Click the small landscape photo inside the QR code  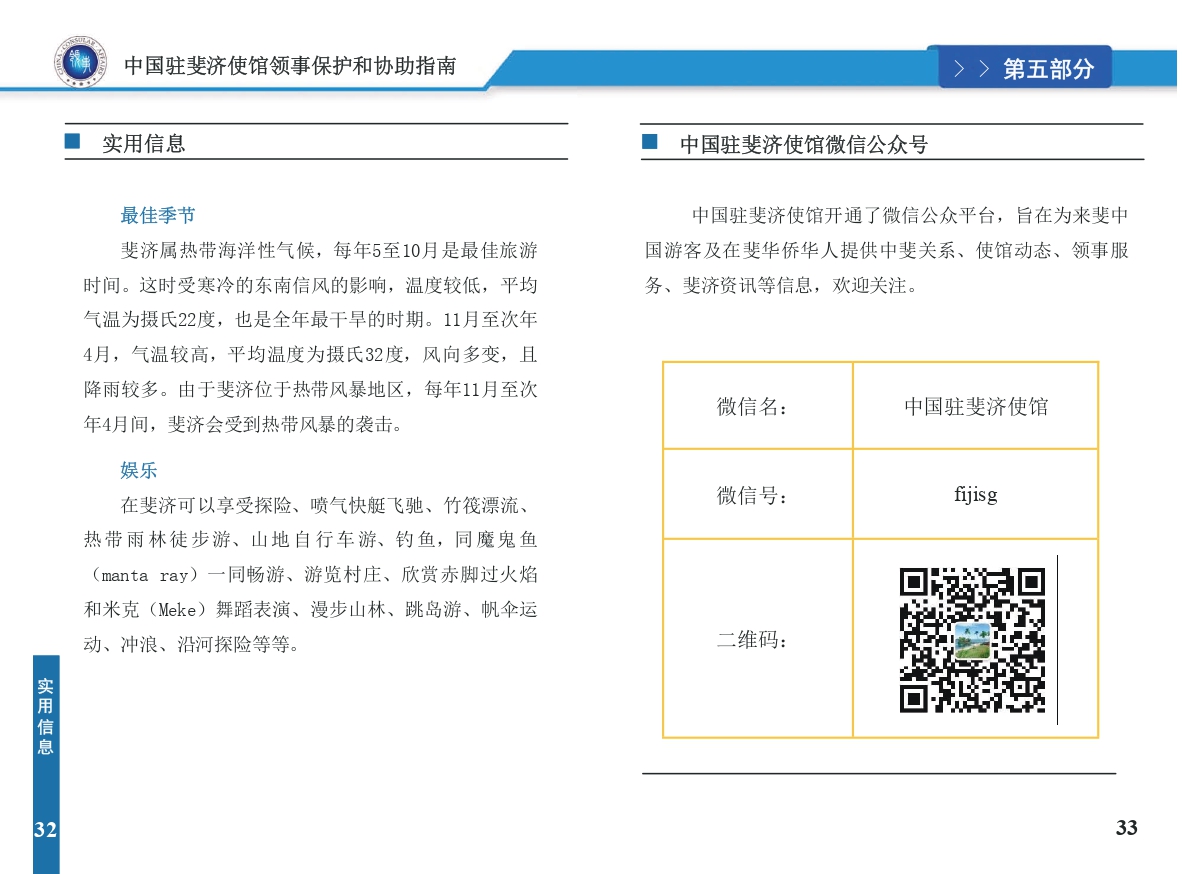click(972, 641)
